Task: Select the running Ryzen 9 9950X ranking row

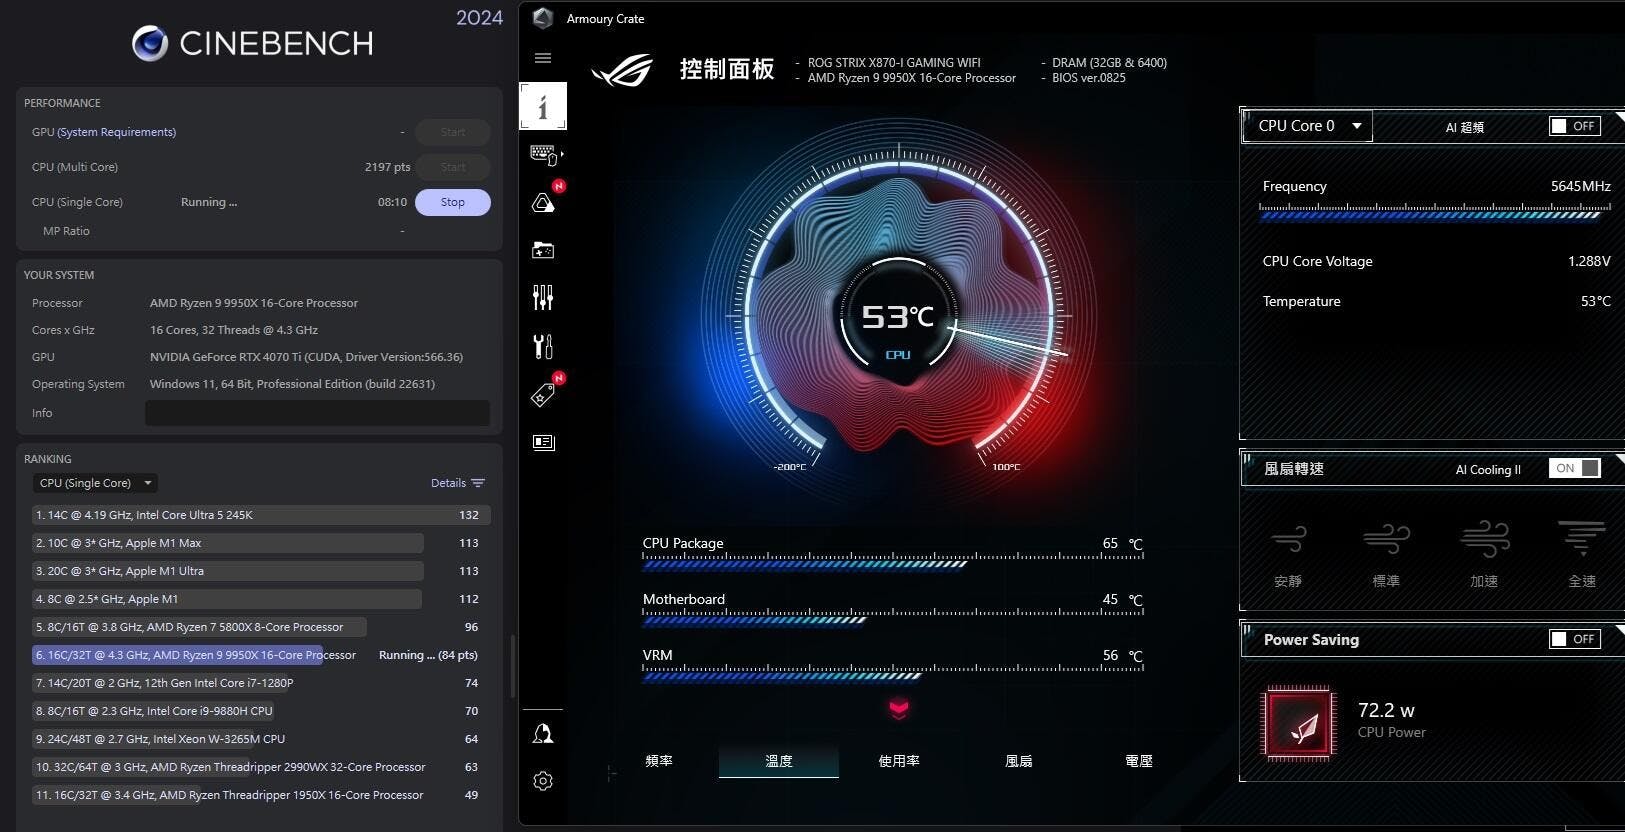Action: pos(261,655)
